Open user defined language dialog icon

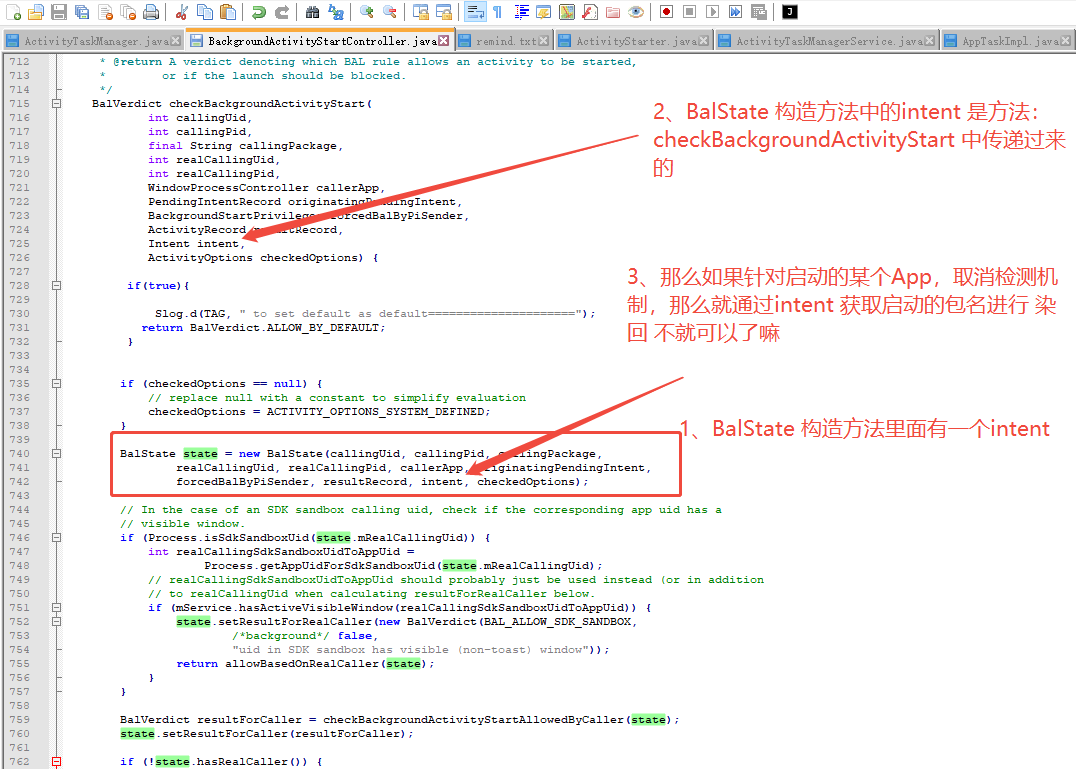coord(543,12)
